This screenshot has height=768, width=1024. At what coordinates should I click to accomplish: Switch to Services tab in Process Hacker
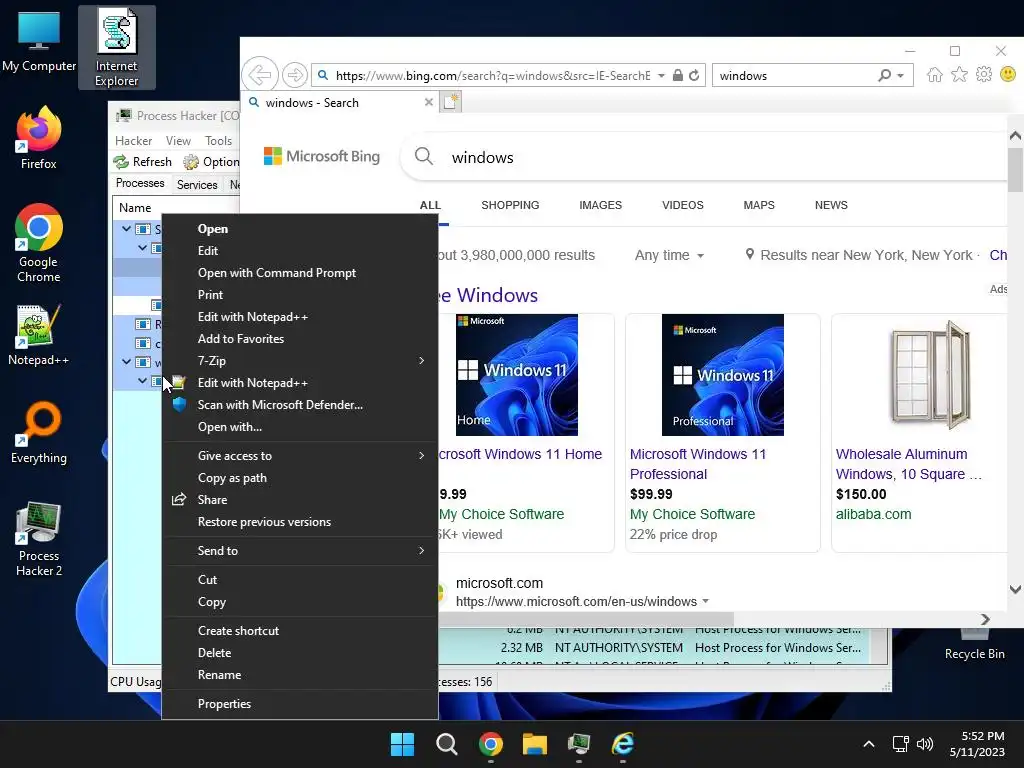197,185
